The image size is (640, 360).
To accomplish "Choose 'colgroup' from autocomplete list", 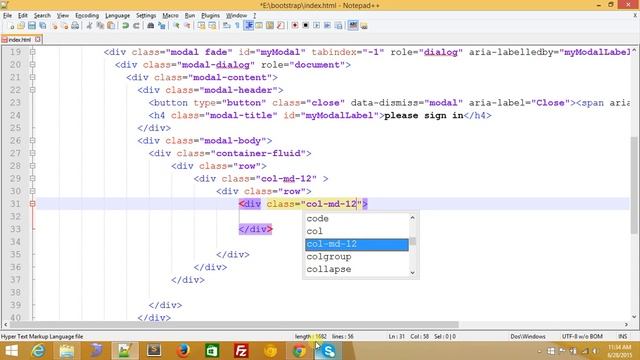I will tap(357, 257).
